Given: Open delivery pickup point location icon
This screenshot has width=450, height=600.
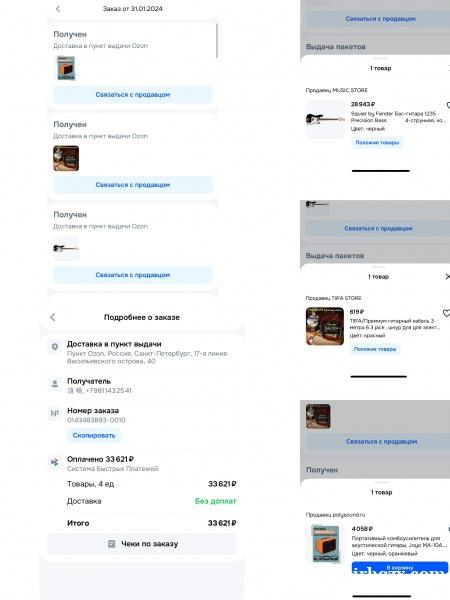Looking at the screenshot, I should click(55, 346).
